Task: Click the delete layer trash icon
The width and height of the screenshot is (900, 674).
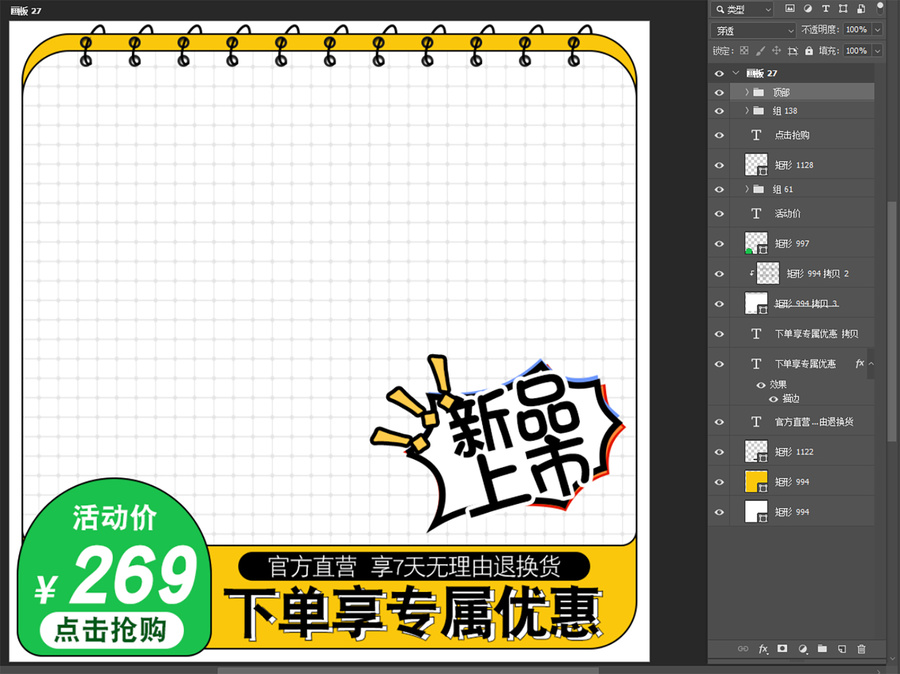Action: [x=861, y=649]
